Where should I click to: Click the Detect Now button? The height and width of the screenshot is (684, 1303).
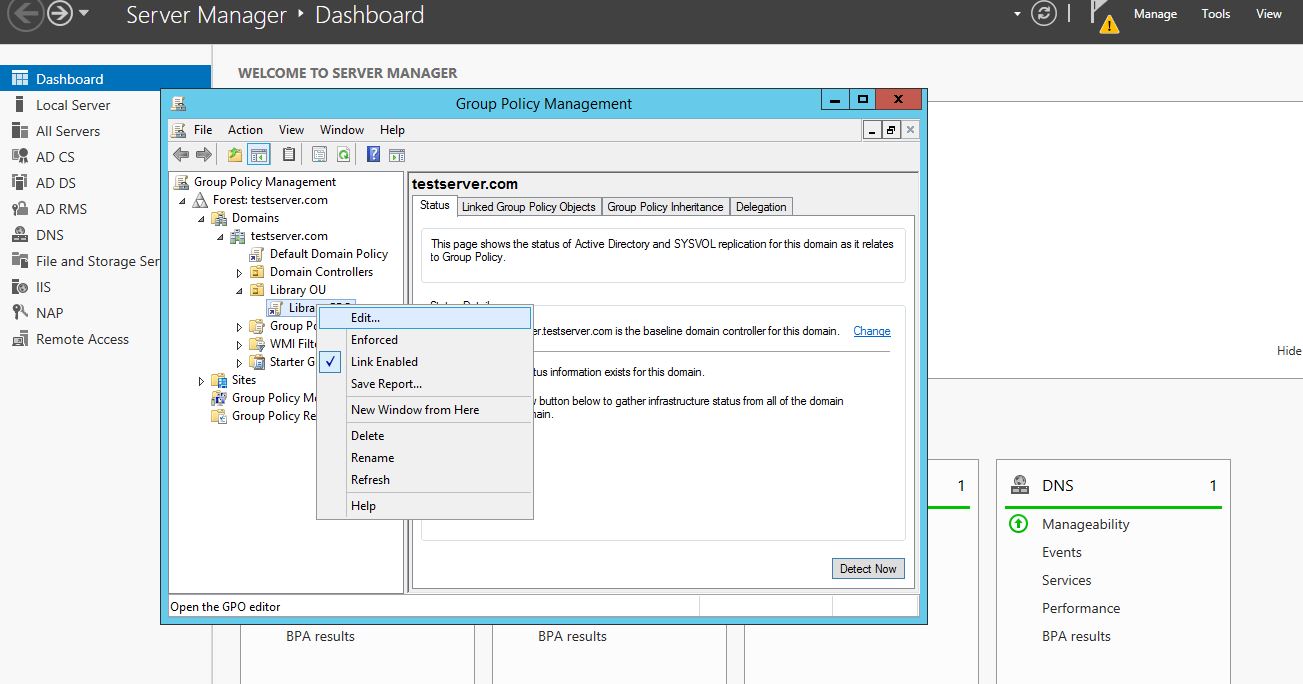click(x=867, y=569)
